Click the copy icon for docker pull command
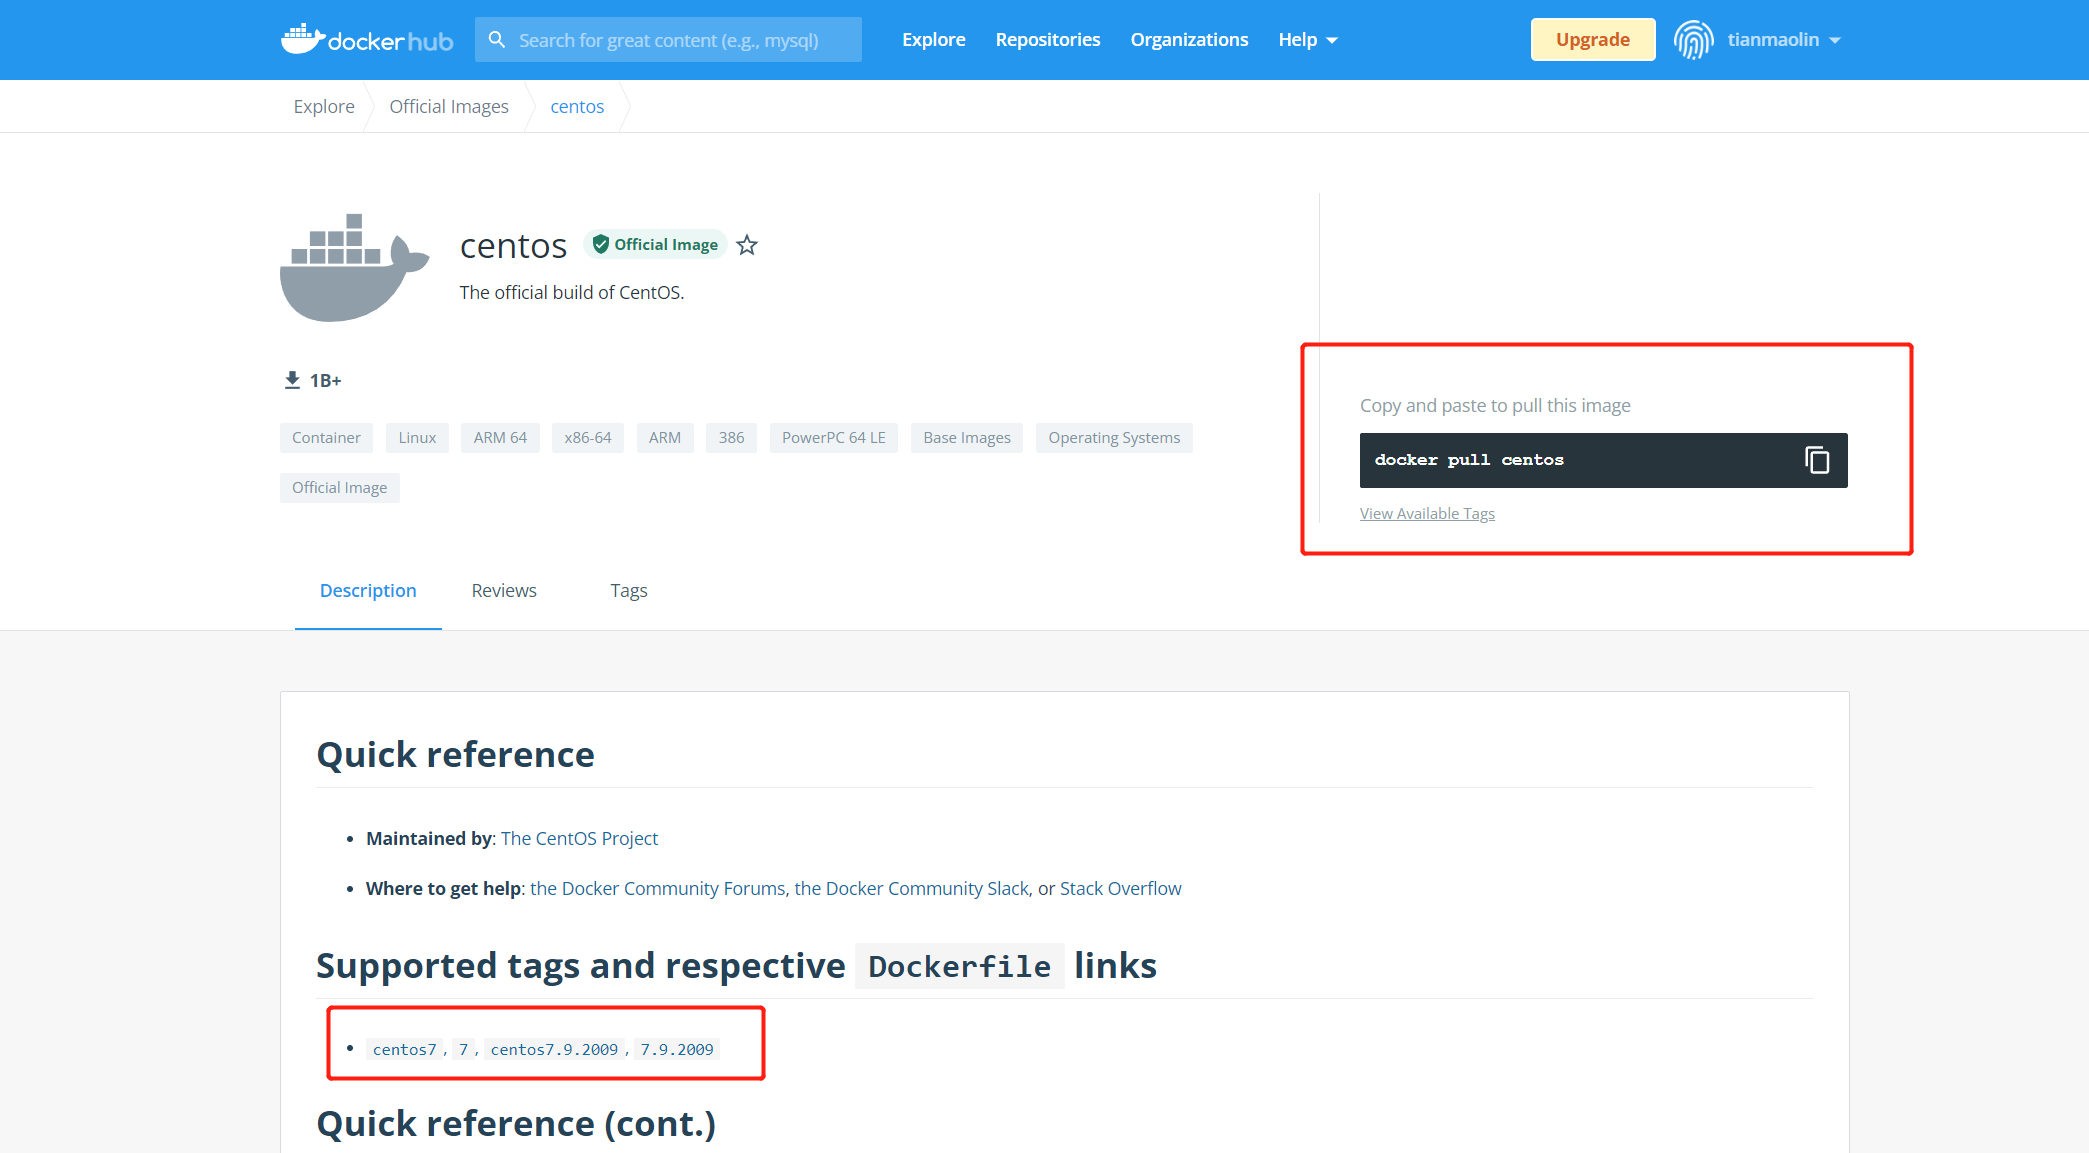 (1817, 459)
